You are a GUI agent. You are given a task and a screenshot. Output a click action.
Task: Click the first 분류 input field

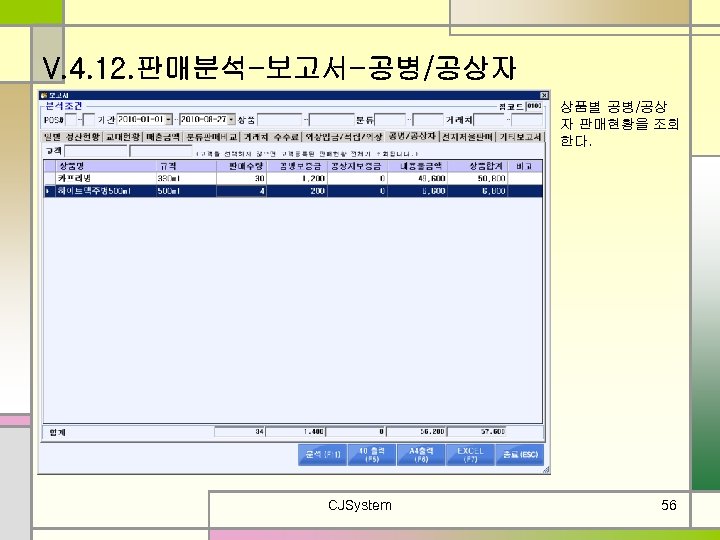click(x=390, y=120)
